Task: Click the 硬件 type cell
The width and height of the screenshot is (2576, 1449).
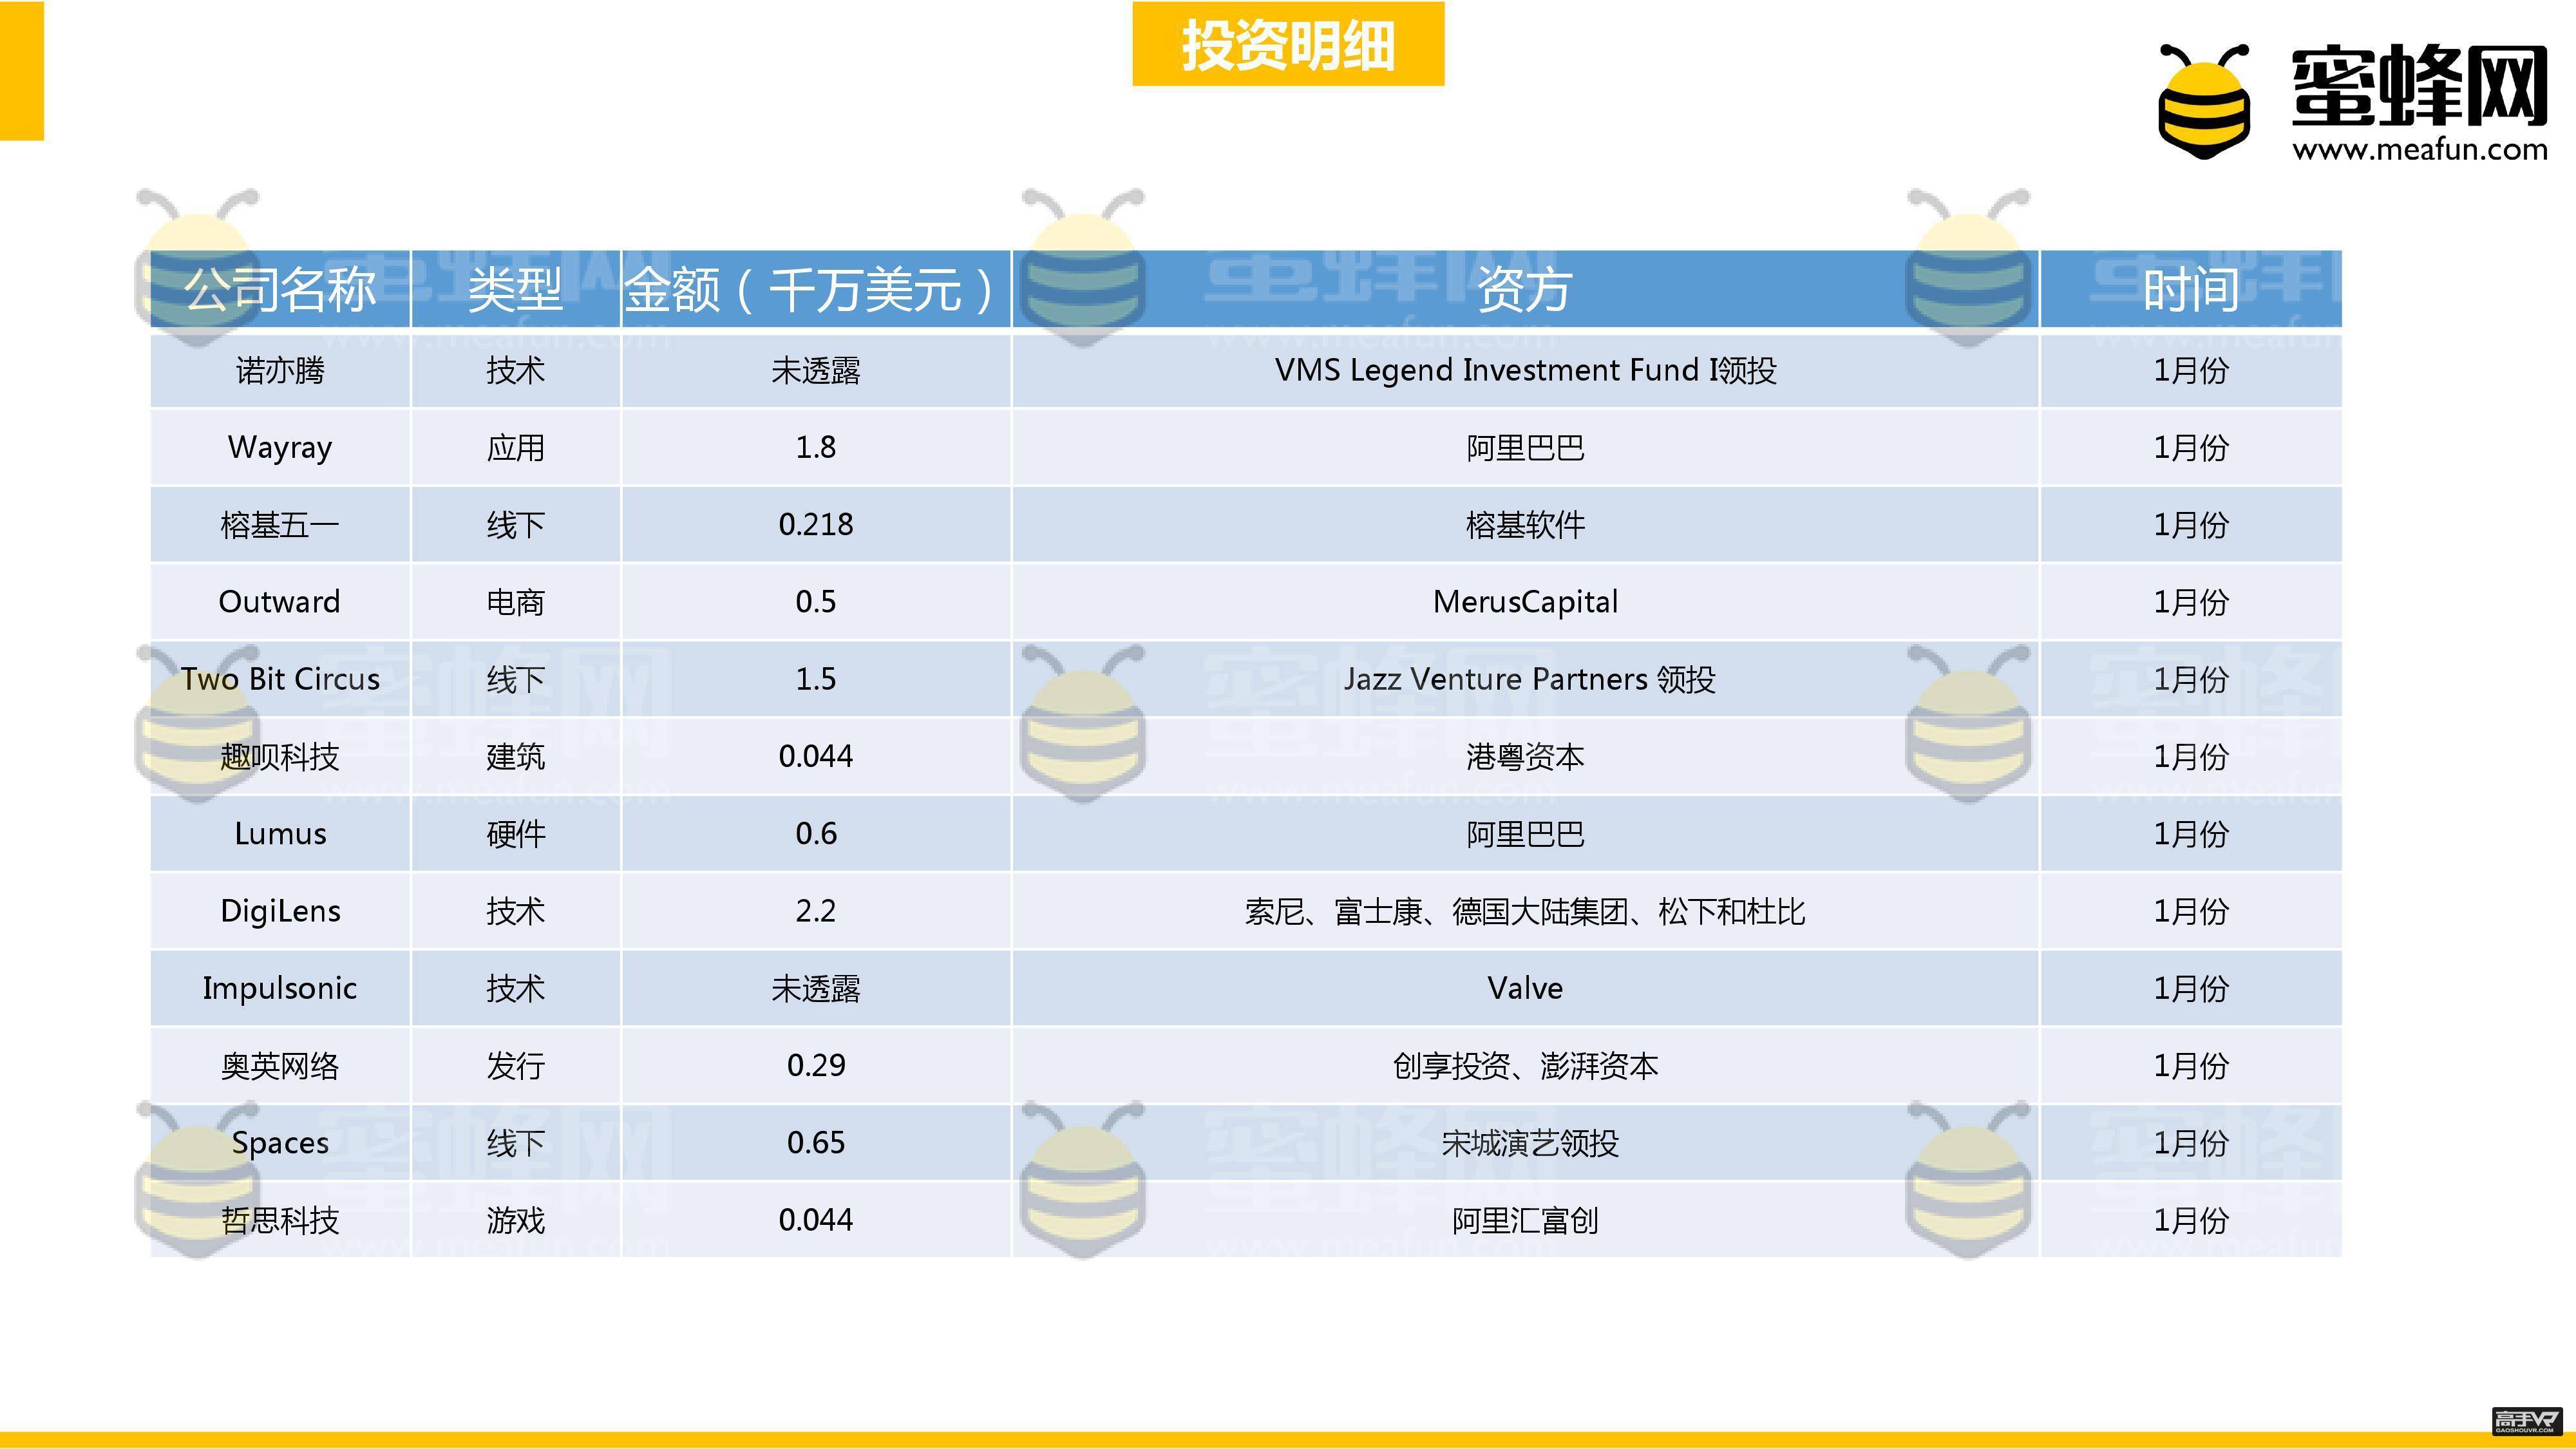Action: [515, 834]
